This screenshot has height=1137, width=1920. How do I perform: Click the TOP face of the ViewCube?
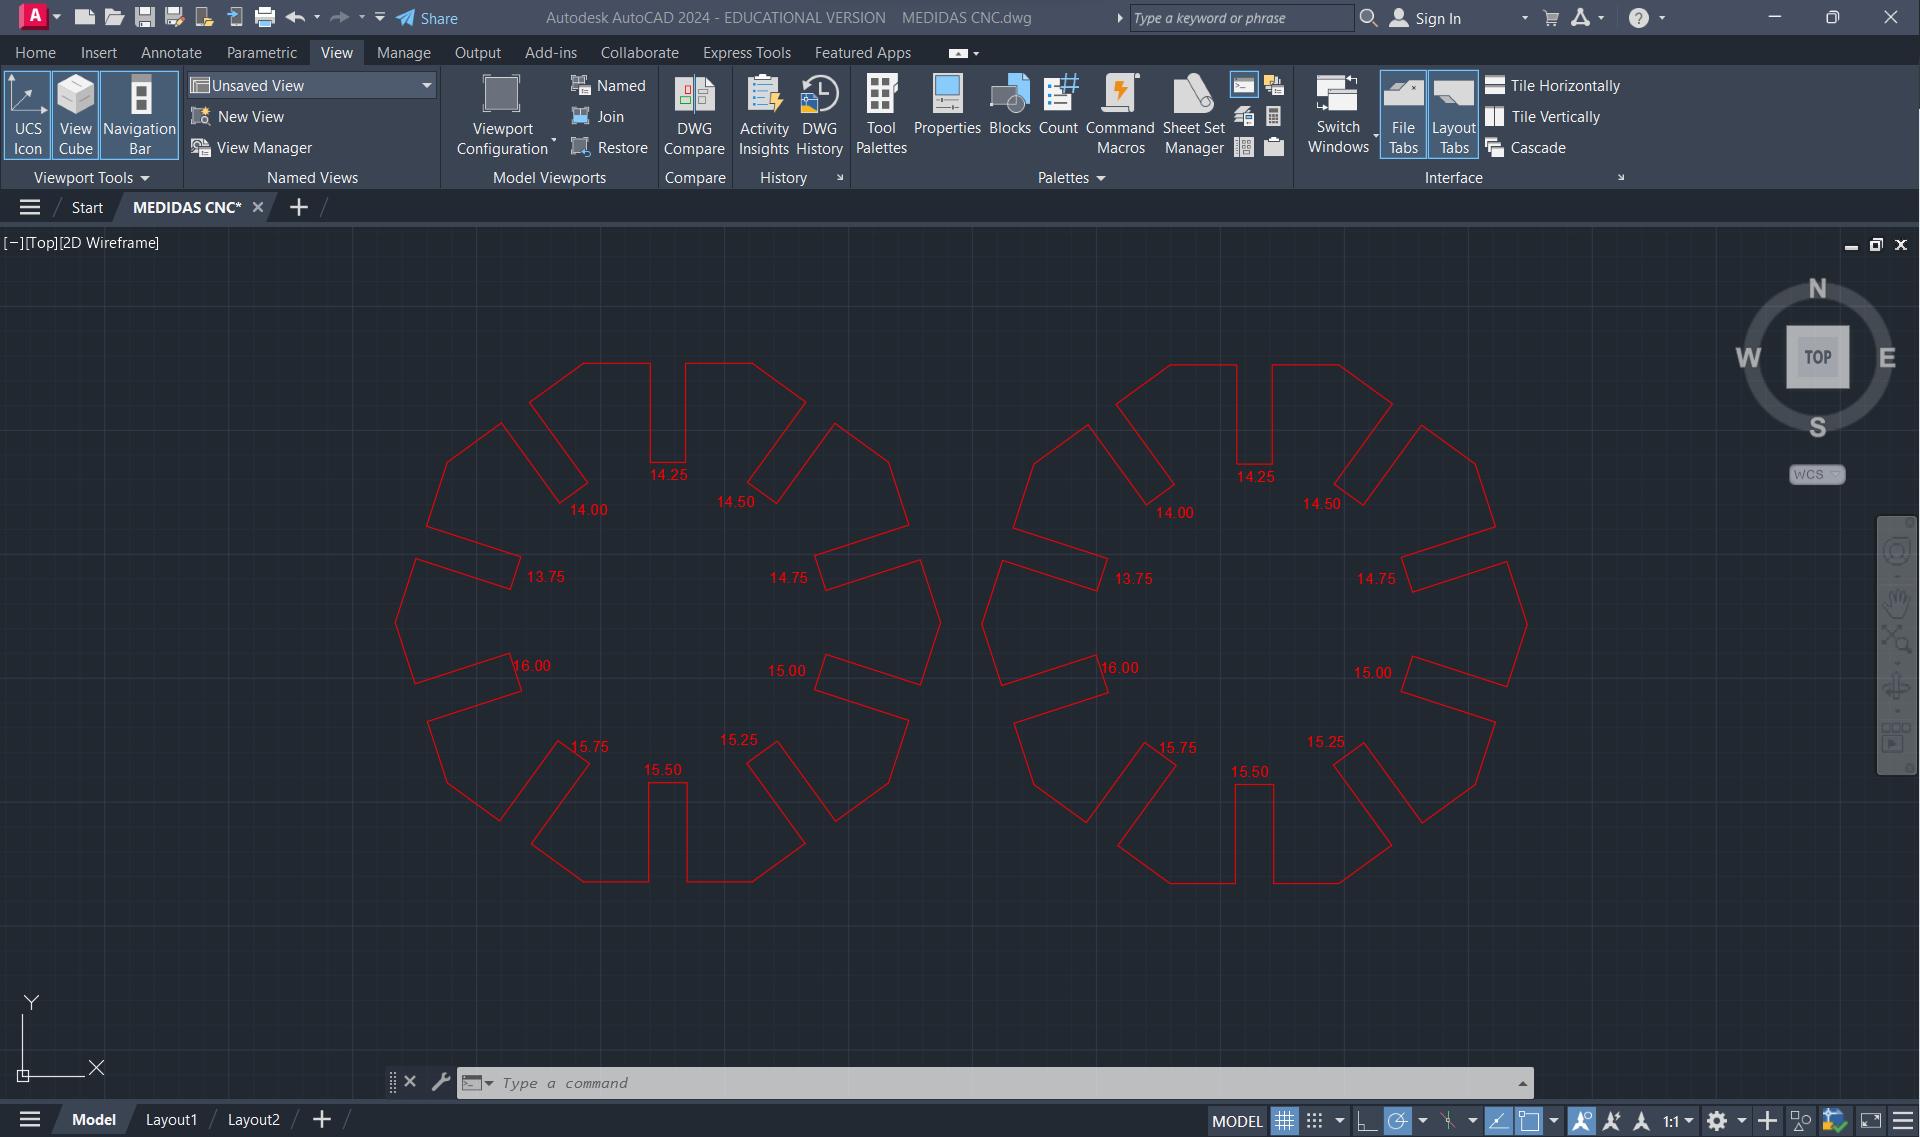(x=1817, y=356)
